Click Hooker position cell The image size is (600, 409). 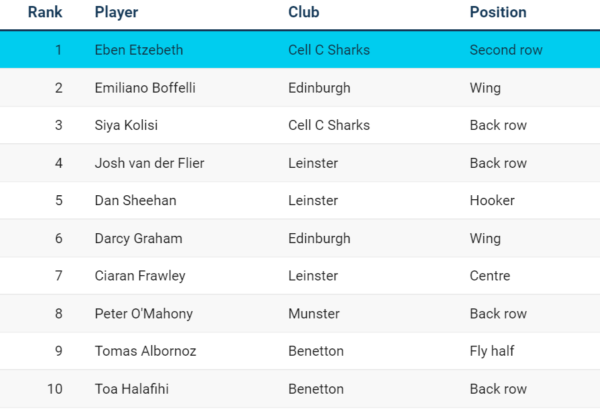pyautogui.click(x=492, y=200)
